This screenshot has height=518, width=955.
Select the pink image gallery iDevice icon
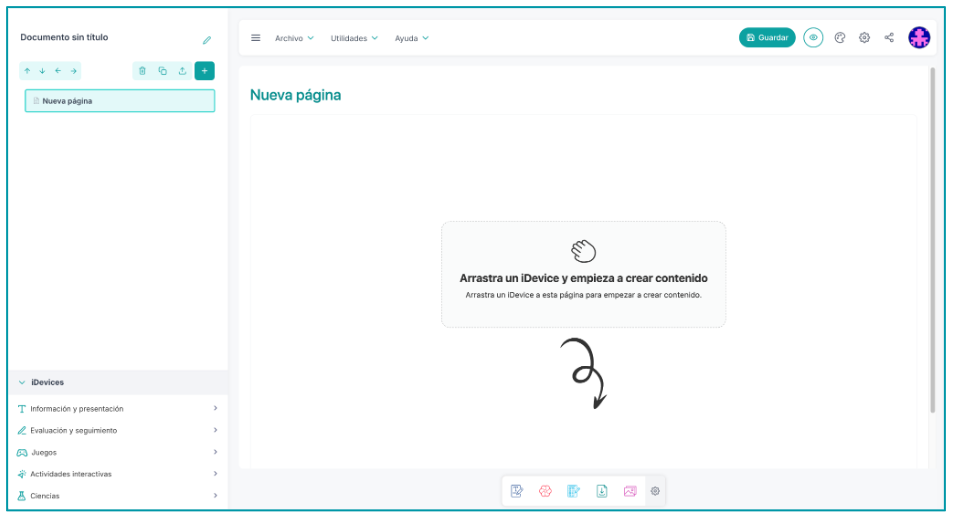630,491
